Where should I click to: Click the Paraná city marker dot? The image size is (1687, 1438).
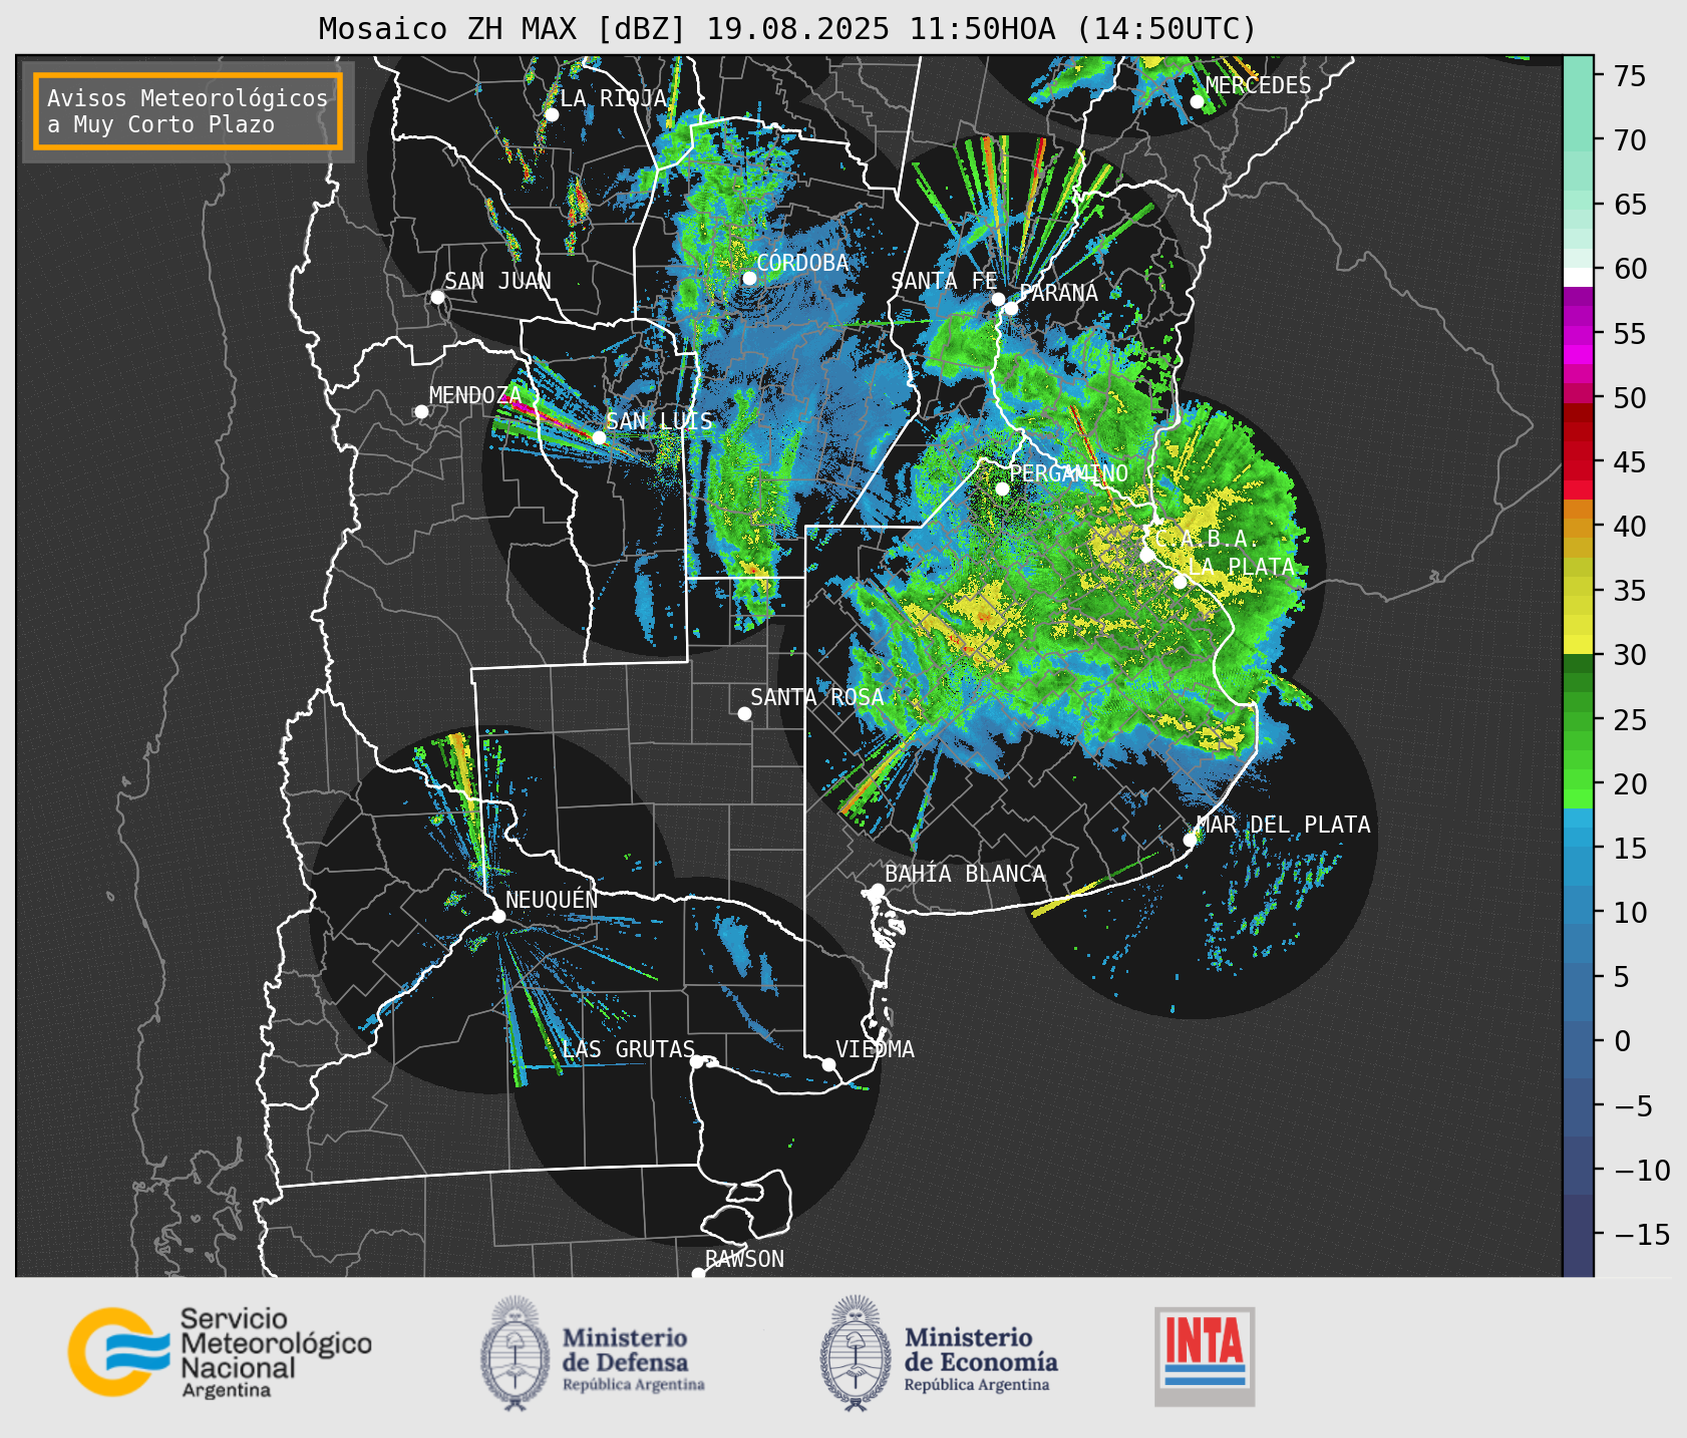point(1011,308)
